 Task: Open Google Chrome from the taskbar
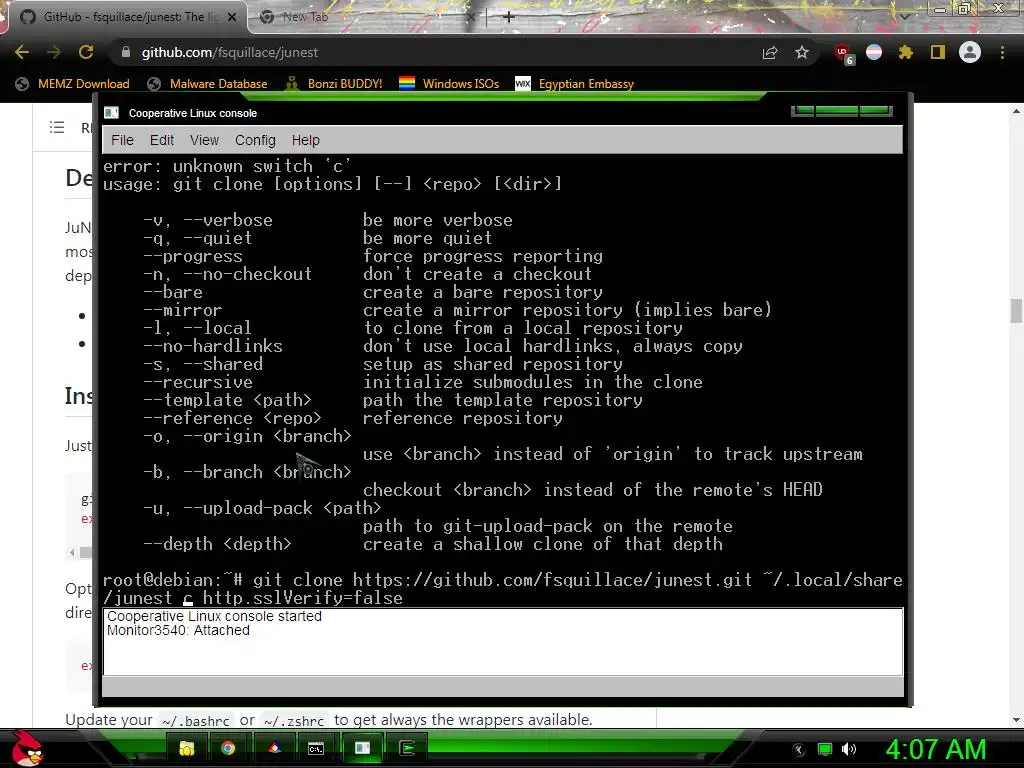(x=228, y=748)
